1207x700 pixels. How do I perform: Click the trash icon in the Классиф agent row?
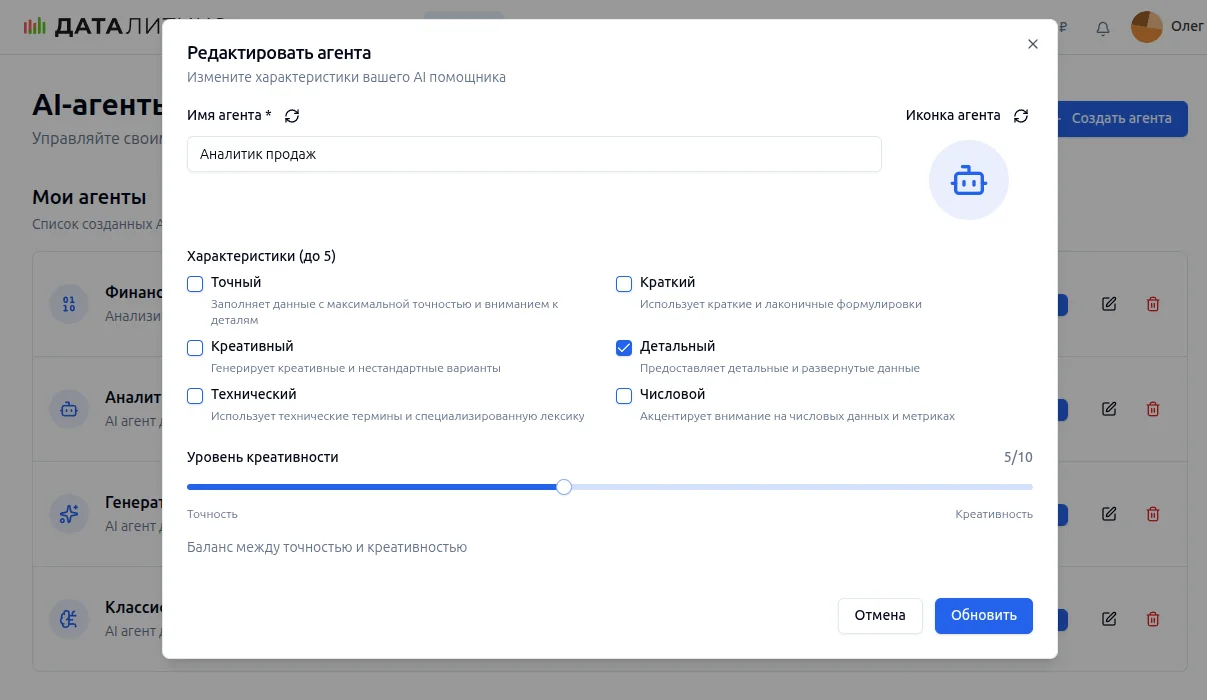(x=1153, y=619)
